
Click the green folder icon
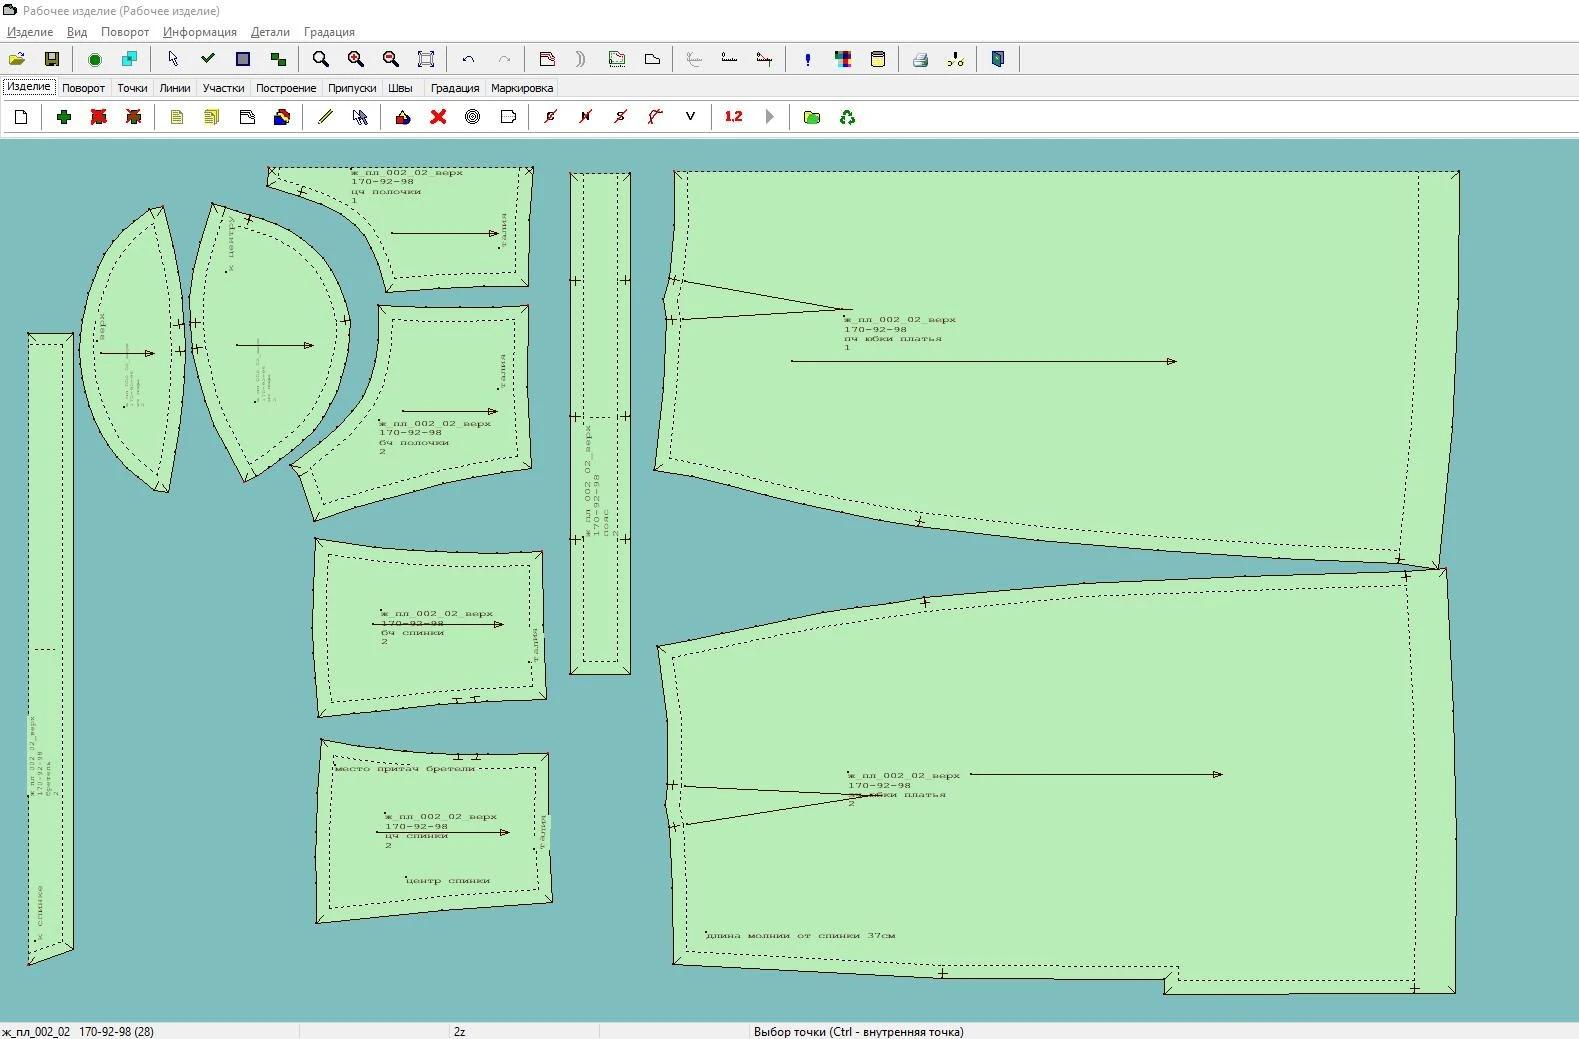point(812,117)
